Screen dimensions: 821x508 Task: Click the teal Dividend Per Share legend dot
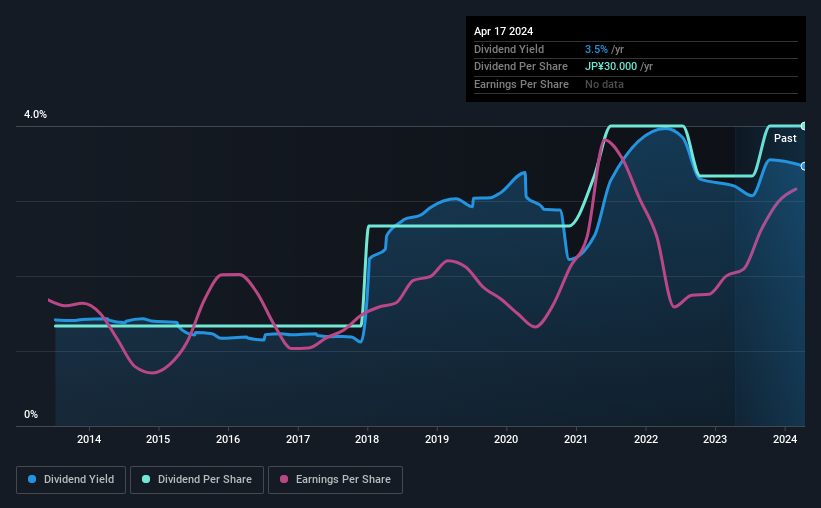146,479
